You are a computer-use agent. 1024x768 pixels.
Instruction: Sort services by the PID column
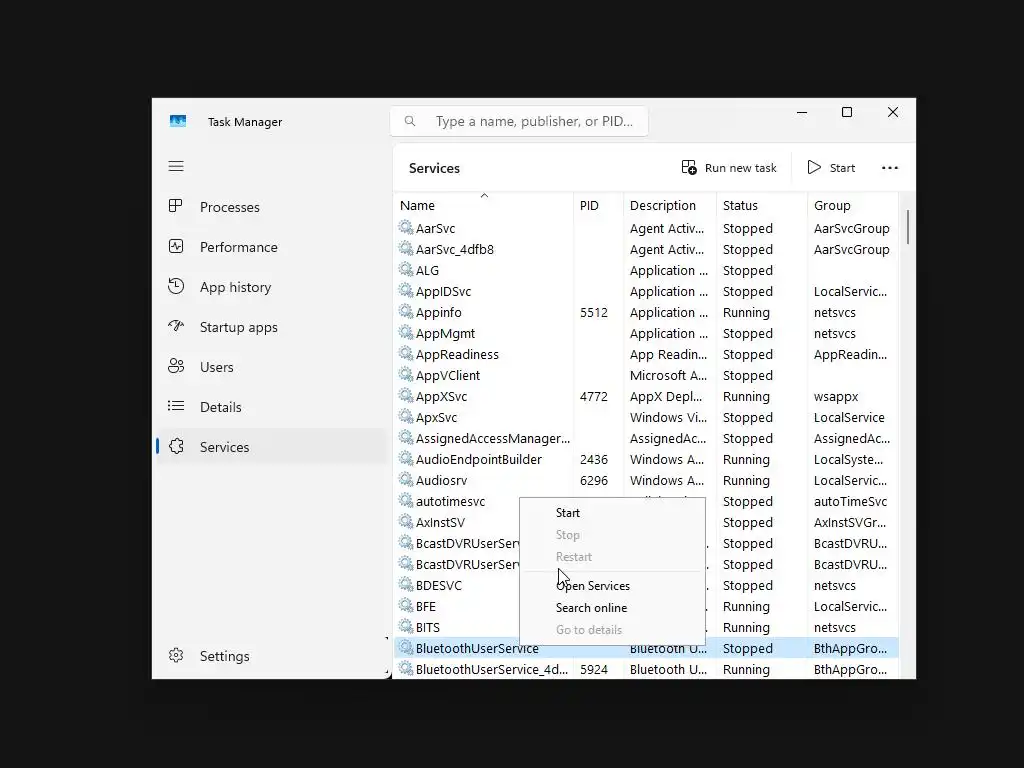pyautogui.click(x=598, y=205)
